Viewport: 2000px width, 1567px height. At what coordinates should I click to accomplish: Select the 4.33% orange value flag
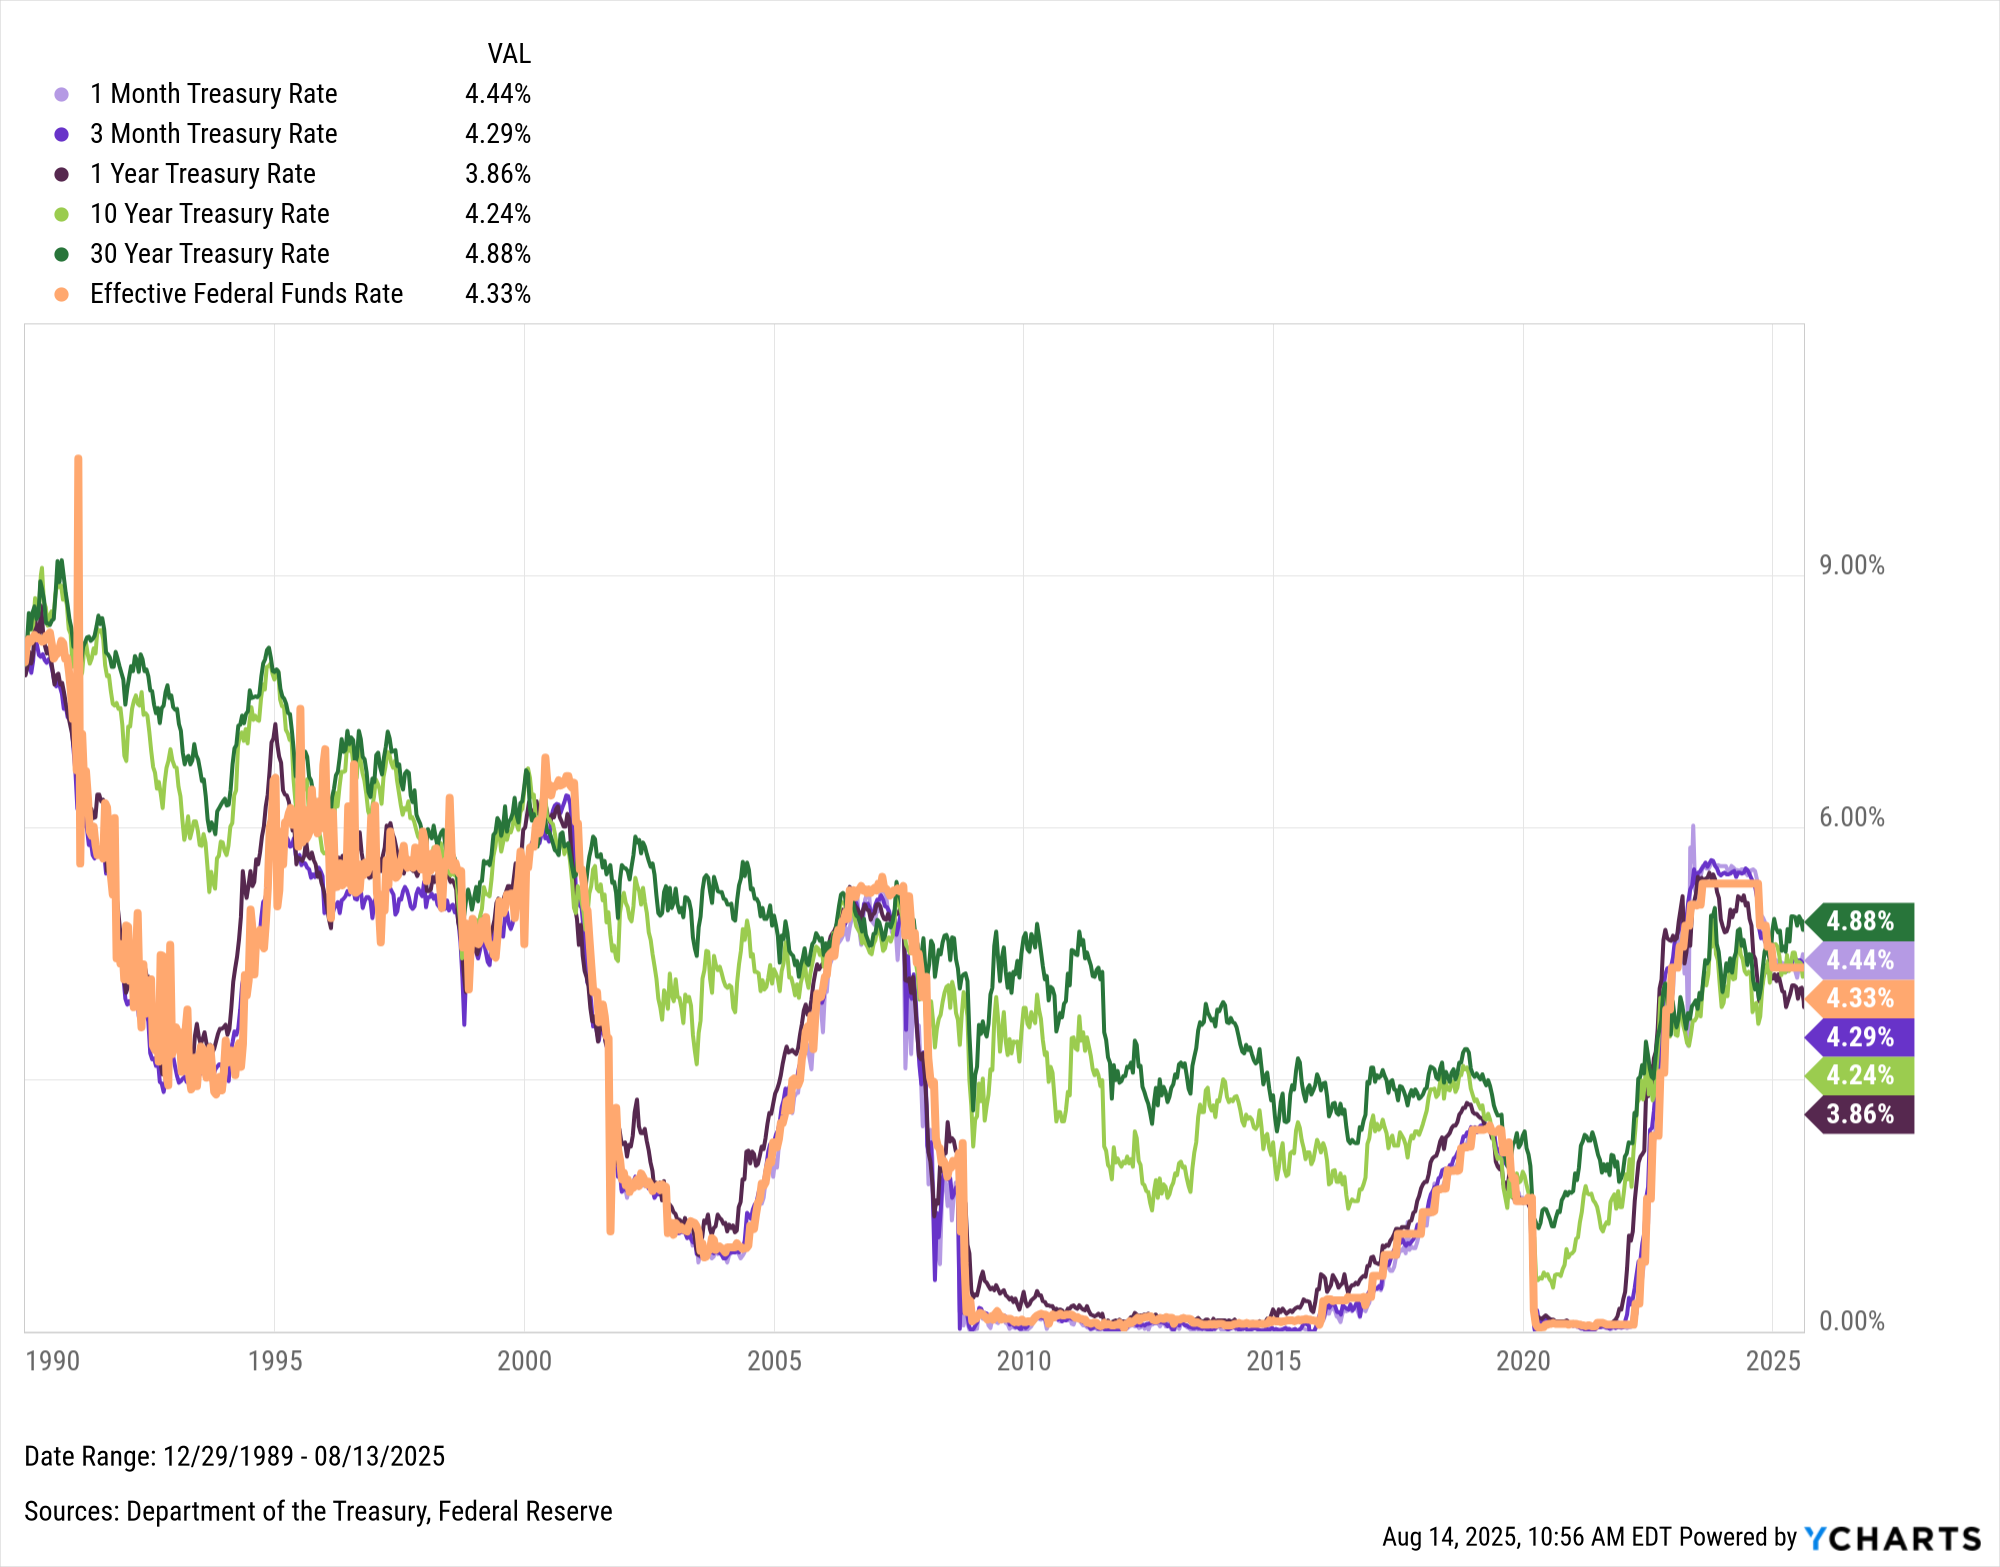click(x=1860, y=998)
